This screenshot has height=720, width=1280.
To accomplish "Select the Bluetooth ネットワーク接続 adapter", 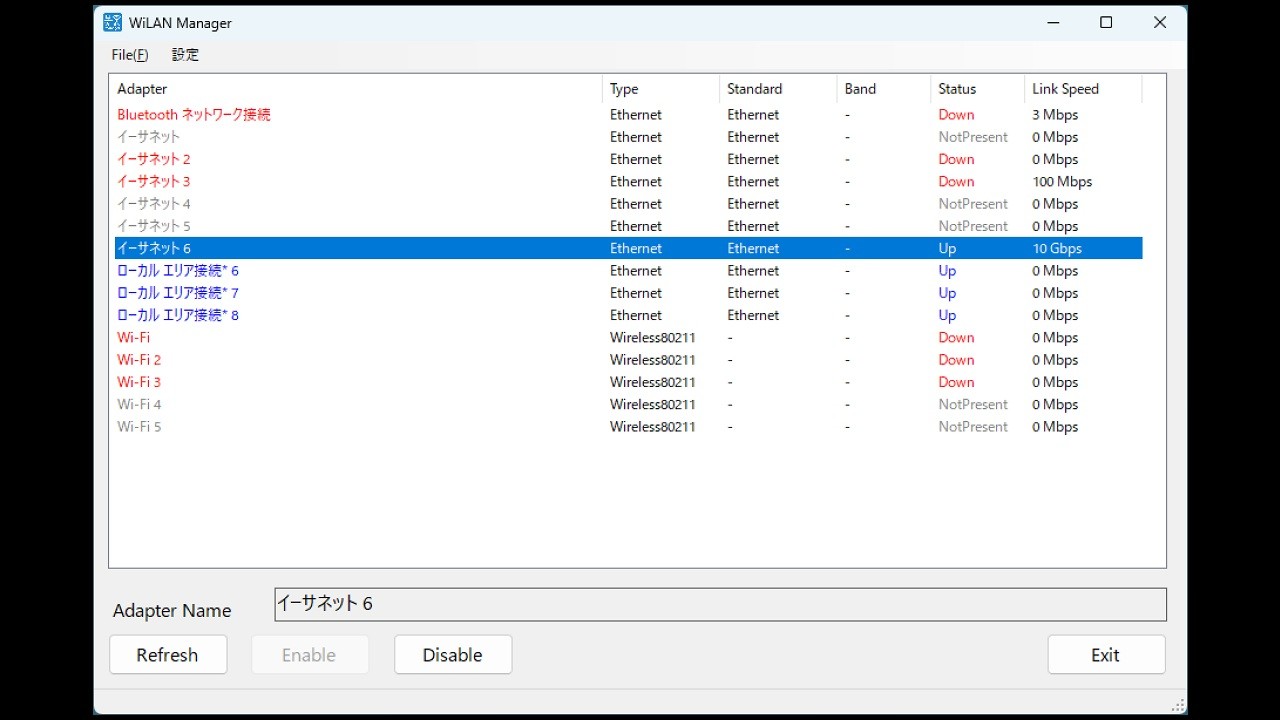I will [x=191, y=114].
